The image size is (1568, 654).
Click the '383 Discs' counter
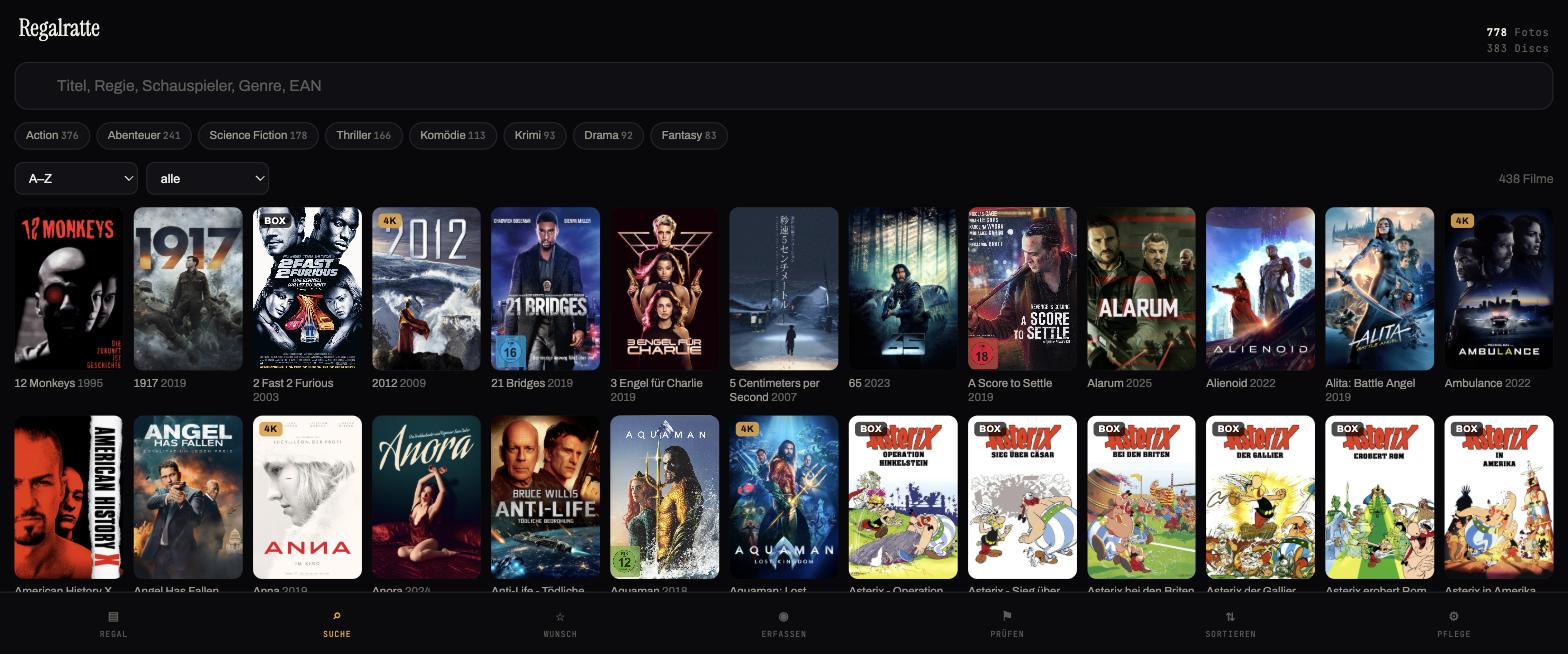(1518, 48)
